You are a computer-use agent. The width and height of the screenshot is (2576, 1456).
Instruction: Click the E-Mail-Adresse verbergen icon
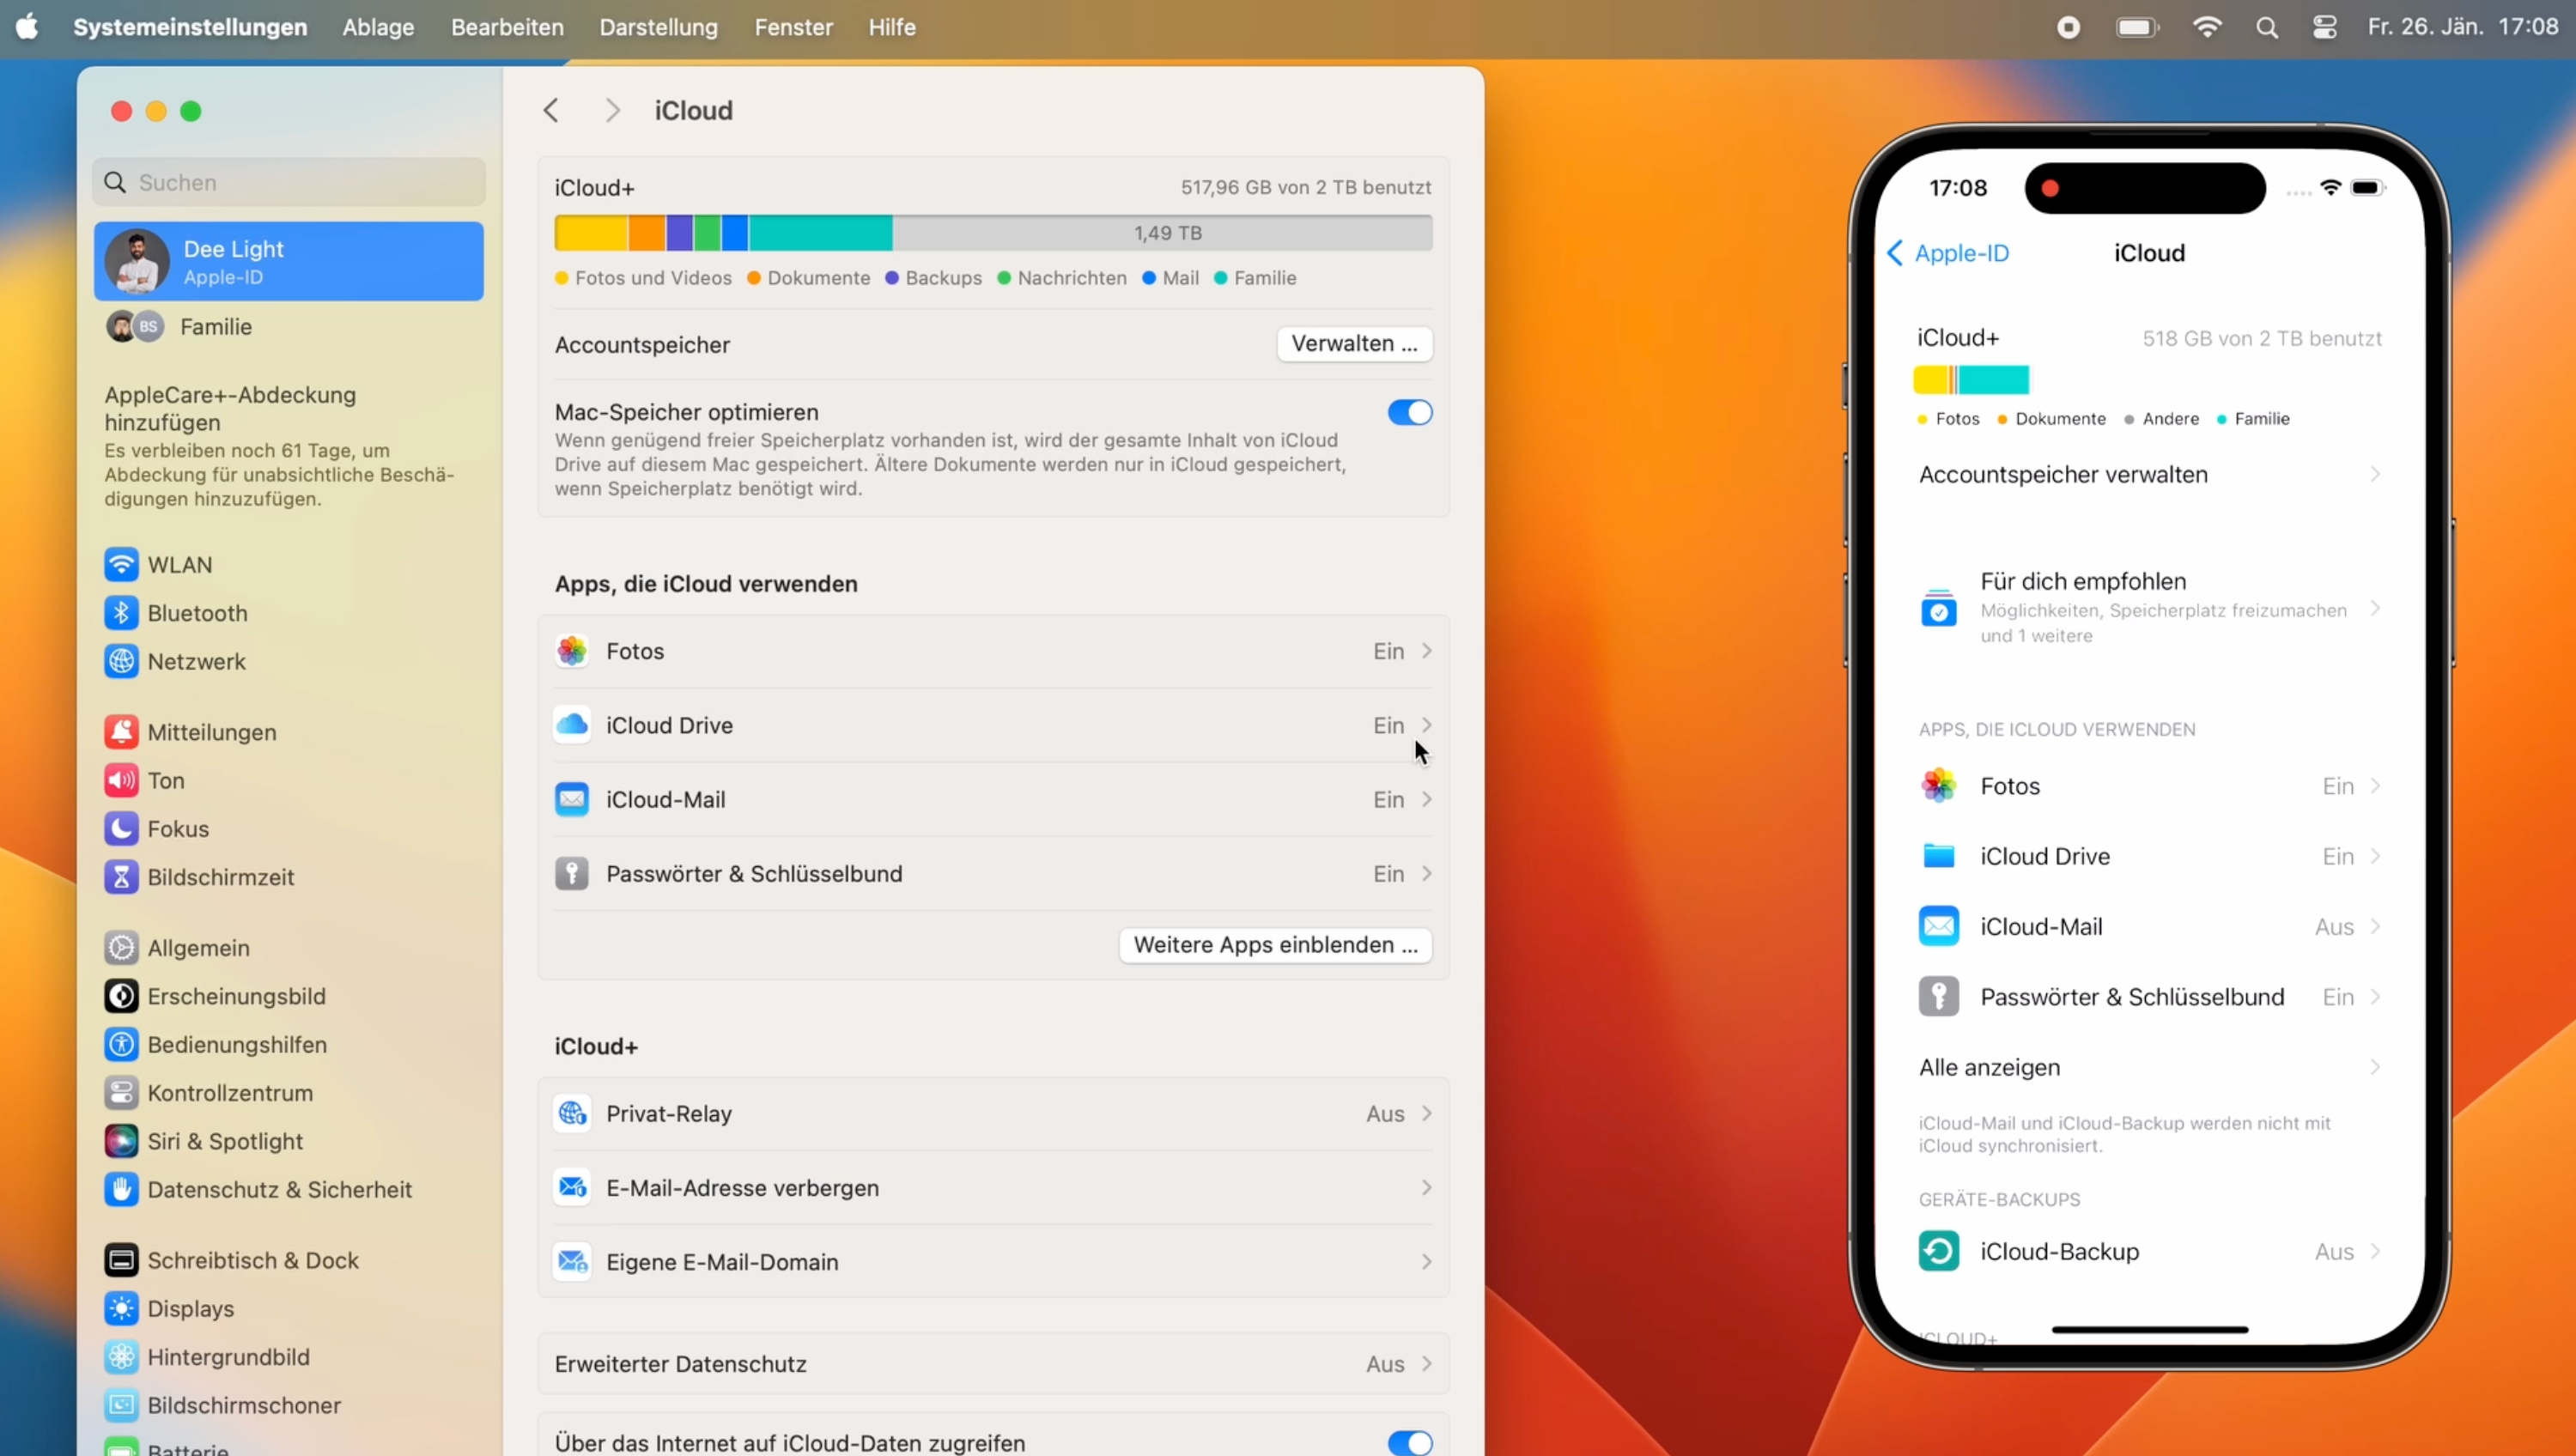tap(572, 1187)
